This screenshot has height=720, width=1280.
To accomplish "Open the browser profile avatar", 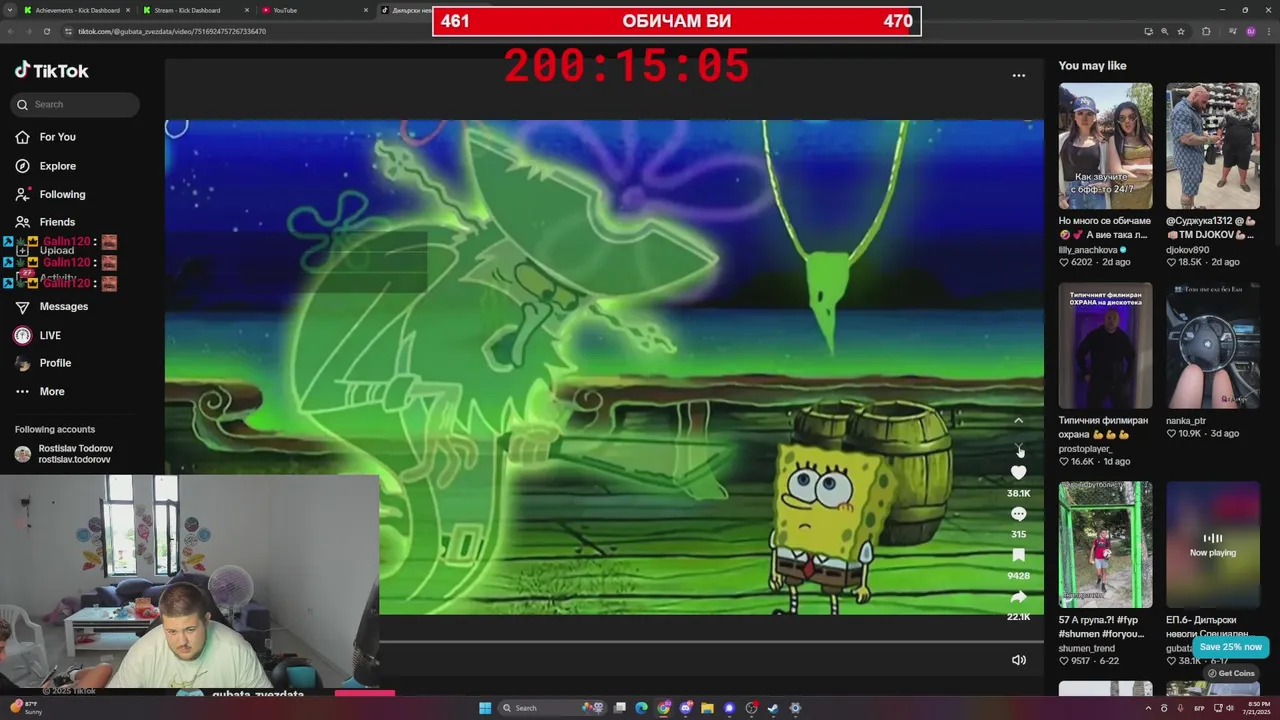I will [x=1251, y=31].
